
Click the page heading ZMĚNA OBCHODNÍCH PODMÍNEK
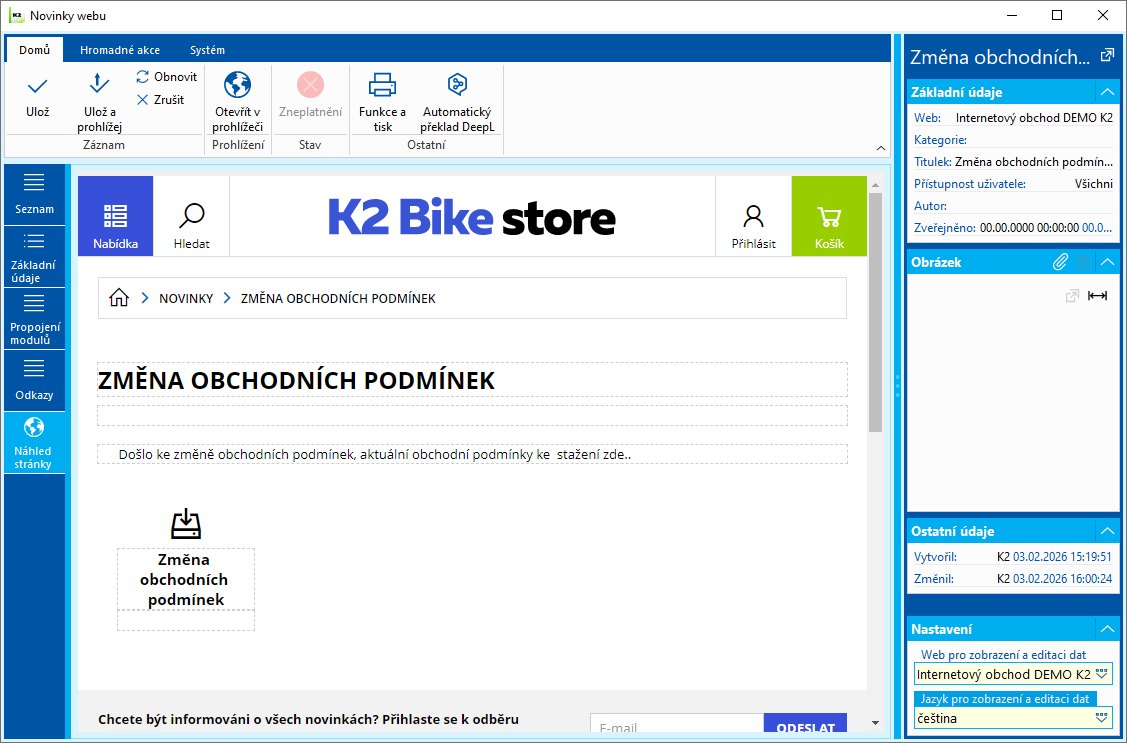pos(296,380)
